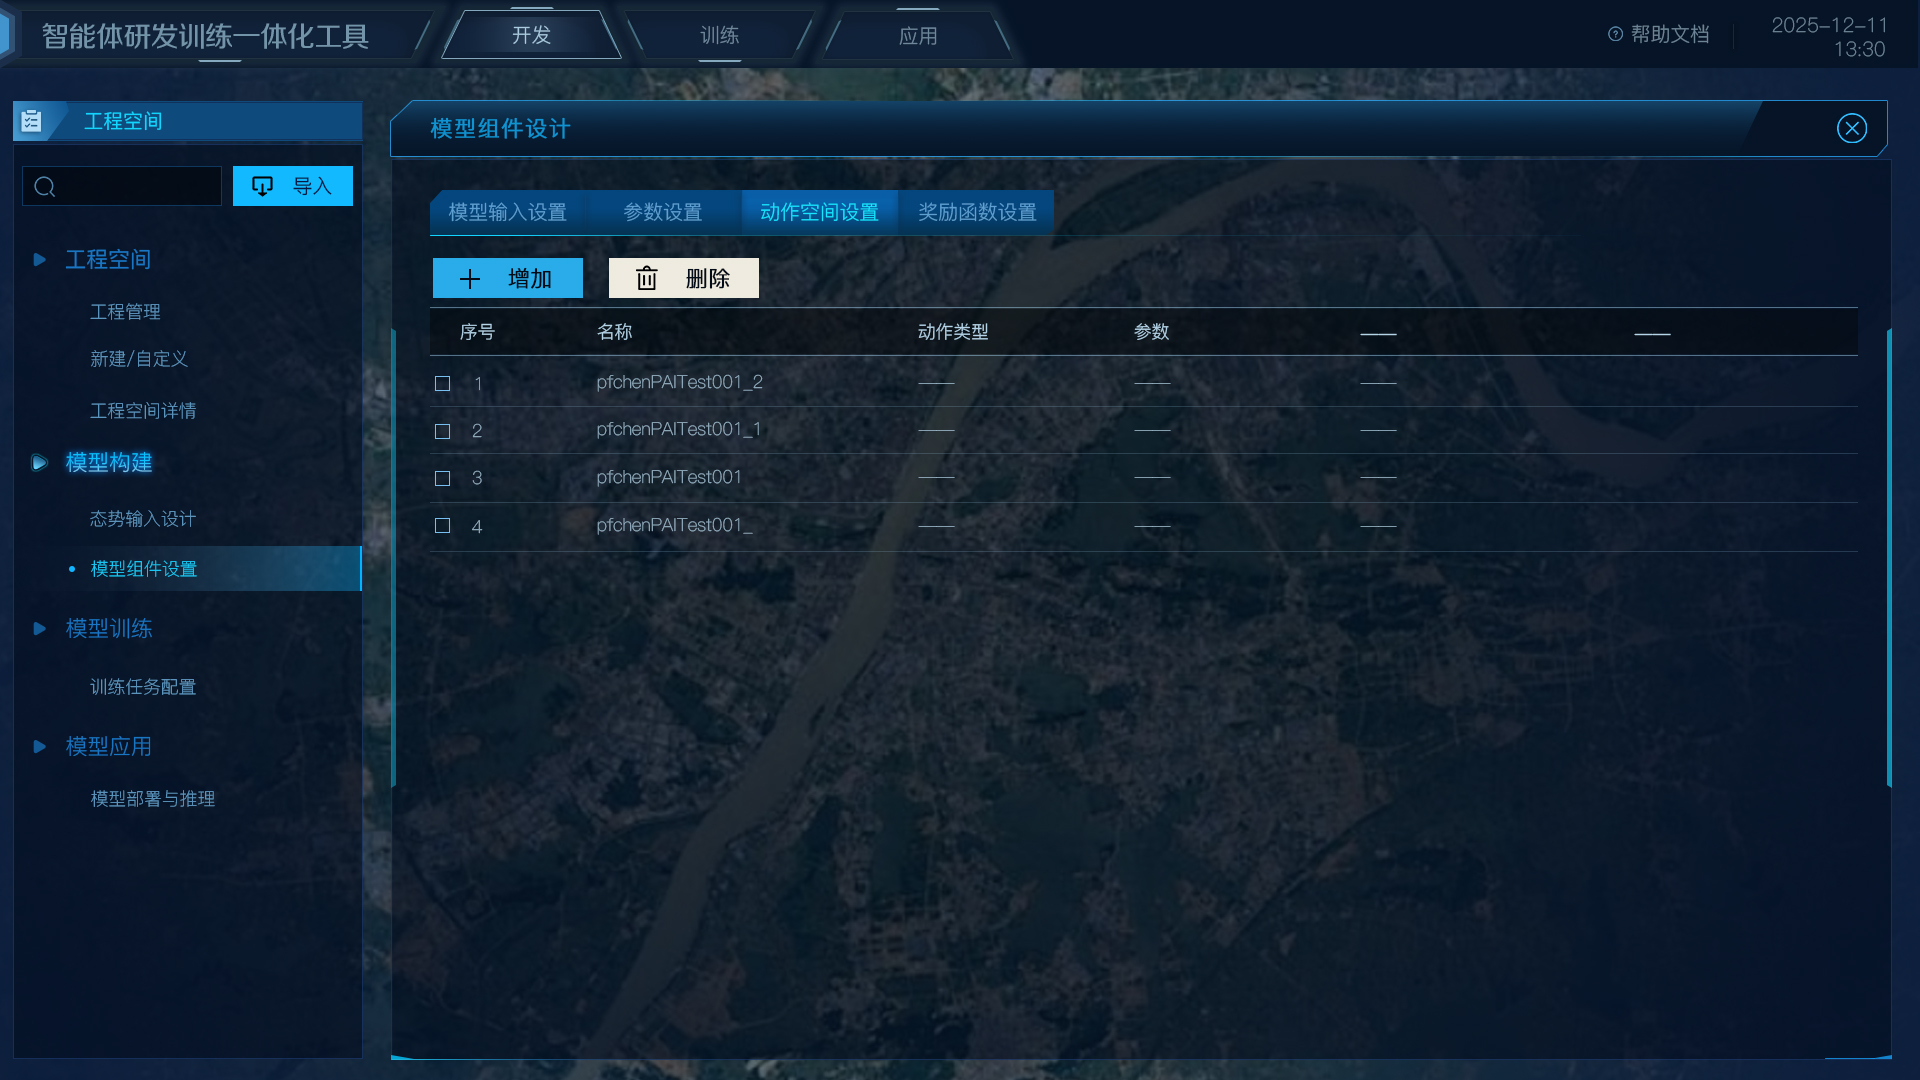Click the 工程空间 clipboard icon in panel header

pyautogui.click(x=31, y=121)
